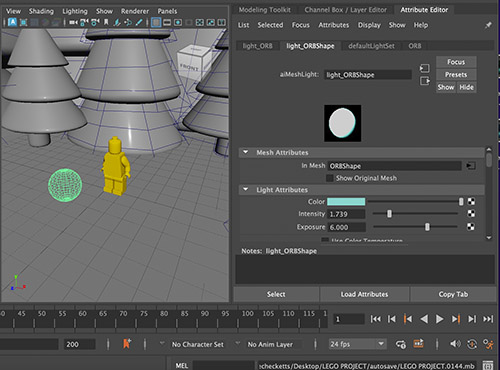Image resolution: width=500 pixels, height=370 pixels.
Task: Switch to Modeling Toolkit tab
Action: (x=264, y=10)
